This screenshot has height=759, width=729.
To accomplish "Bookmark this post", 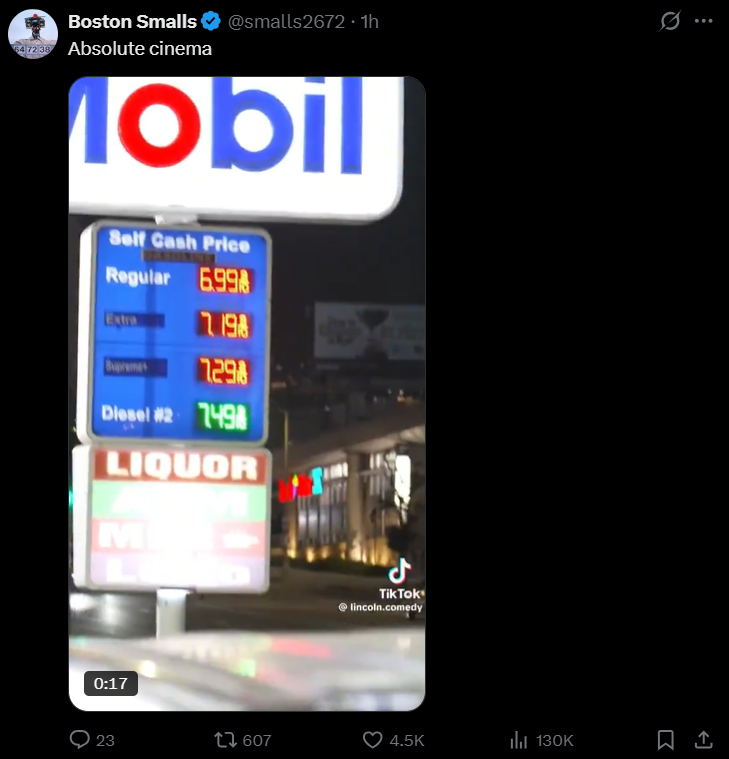I will tap(666, 740).
